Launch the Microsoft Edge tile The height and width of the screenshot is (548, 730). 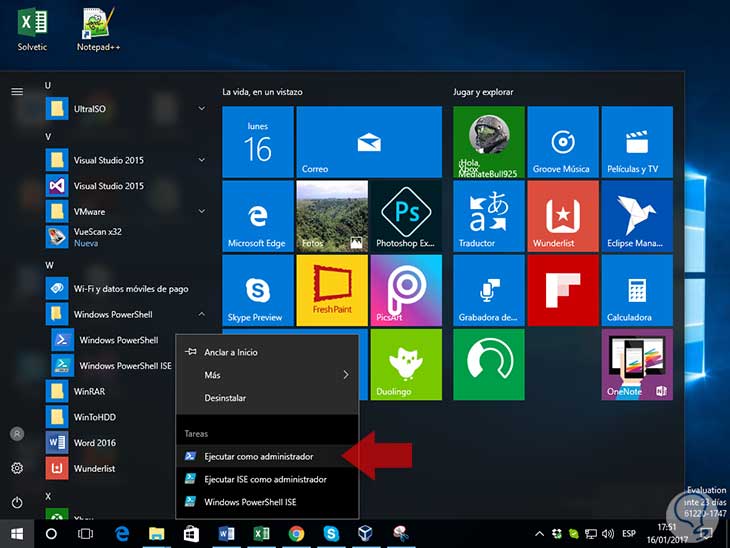(258, 216)
